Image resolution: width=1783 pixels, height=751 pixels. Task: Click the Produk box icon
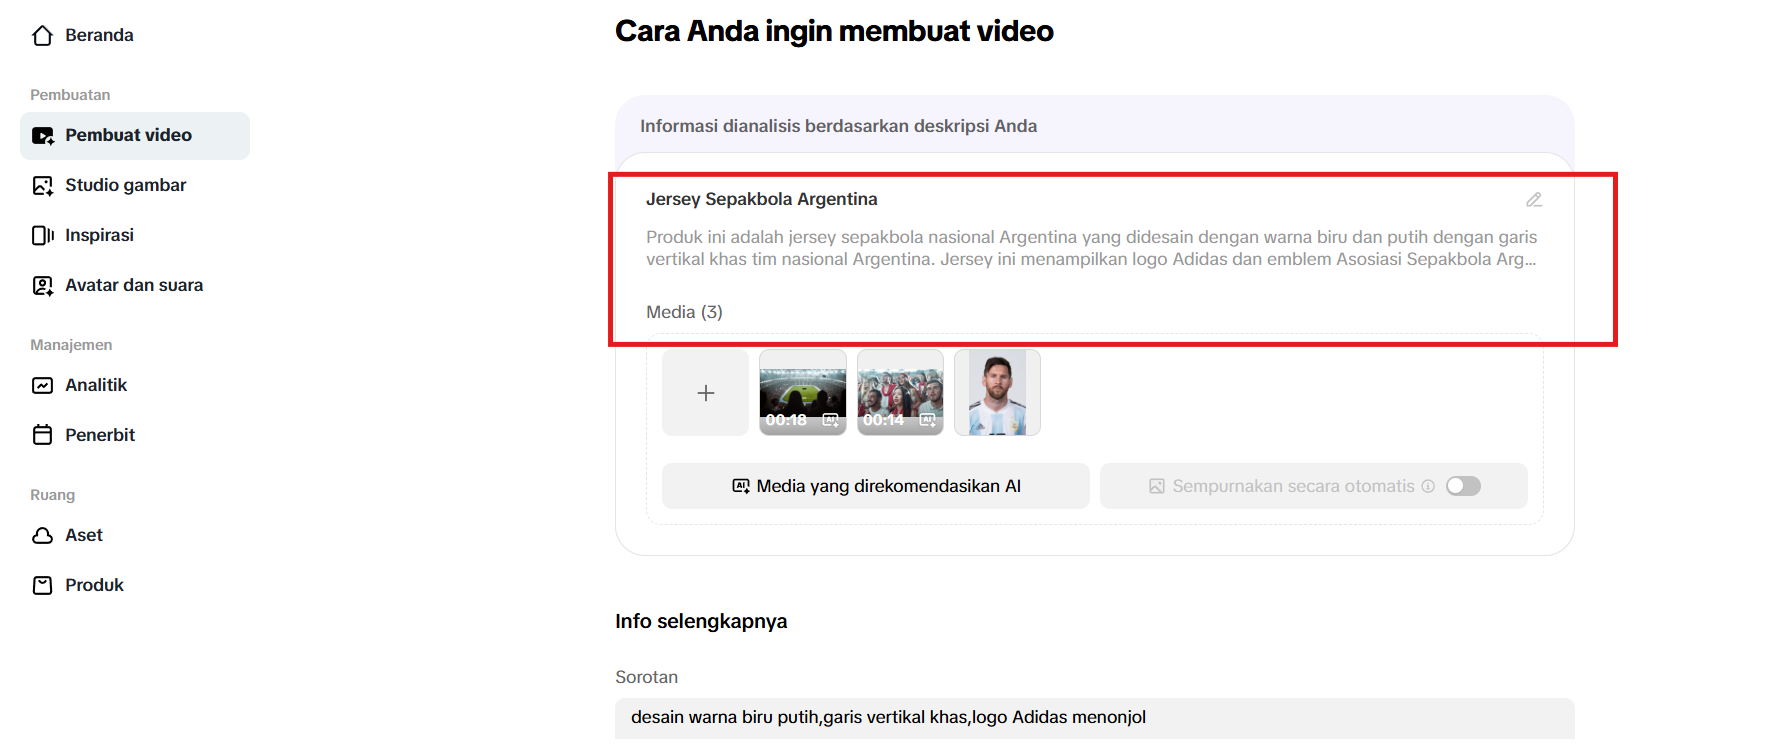click(x=42, y=586)
